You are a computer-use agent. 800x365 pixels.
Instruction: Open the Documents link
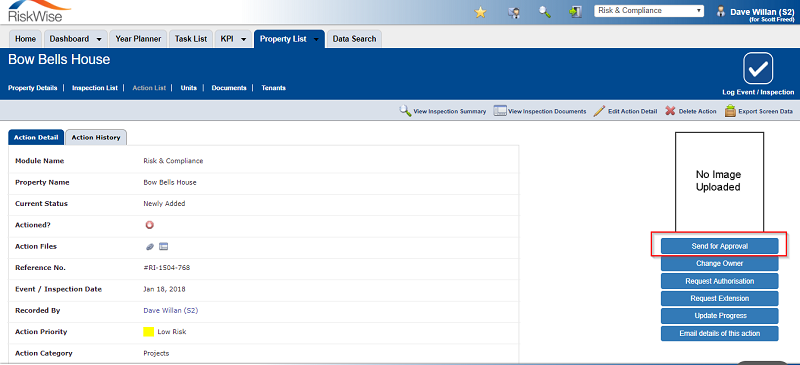[x=229, y=88]
